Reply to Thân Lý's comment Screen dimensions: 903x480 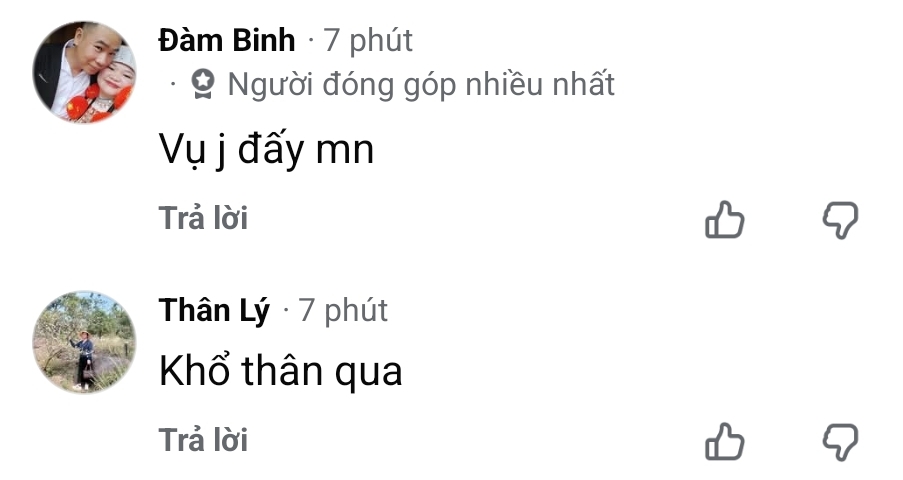pos(203,440)
